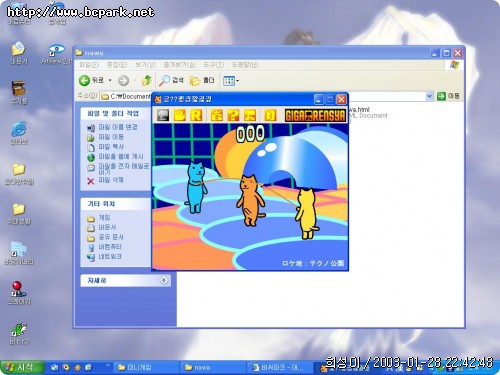Select 파일 복사 copy file task
500x375 pixels.
pyautogui.click(x=106, y=147)
